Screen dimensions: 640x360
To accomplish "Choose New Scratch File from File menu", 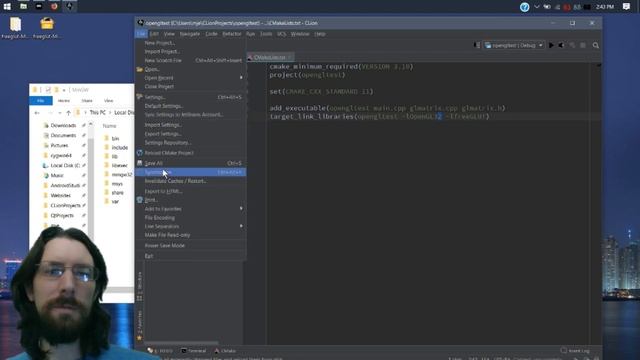I will tap(191, 60).
